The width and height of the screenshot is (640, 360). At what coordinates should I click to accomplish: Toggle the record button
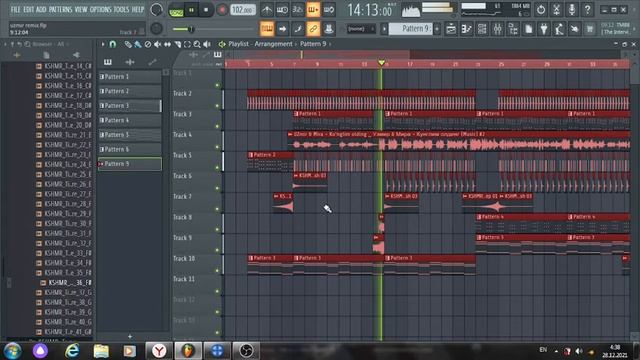click(222, 9)
